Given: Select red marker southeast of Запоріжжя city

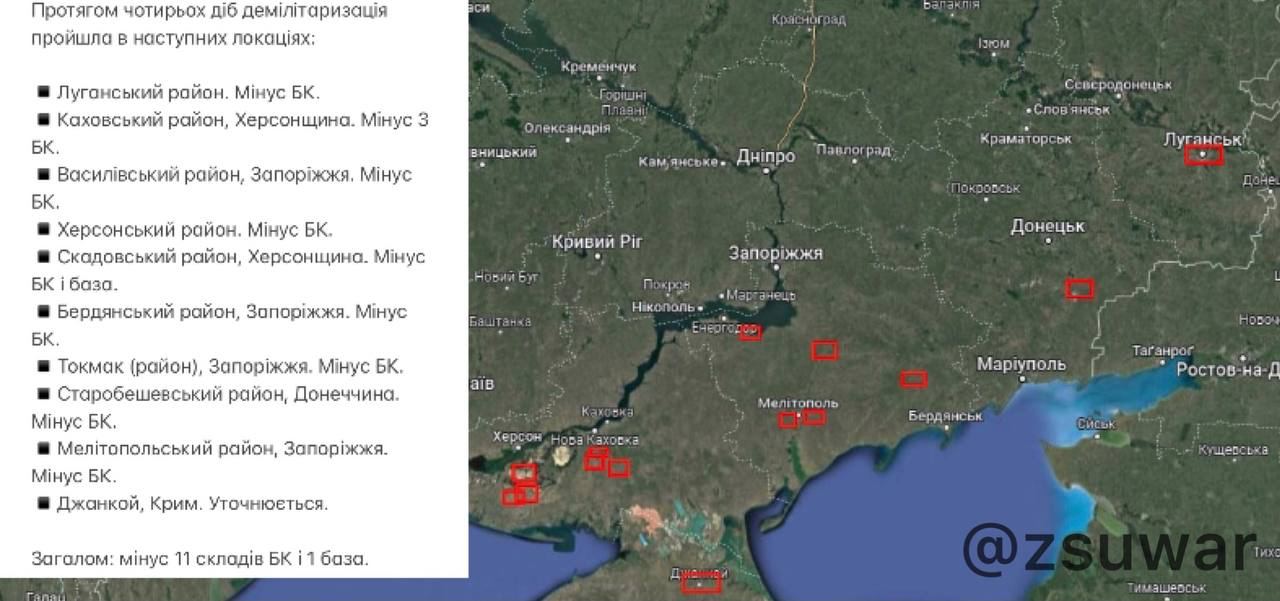Looking at the screenshot, I should pyautogui.click(x=824, y=350).
